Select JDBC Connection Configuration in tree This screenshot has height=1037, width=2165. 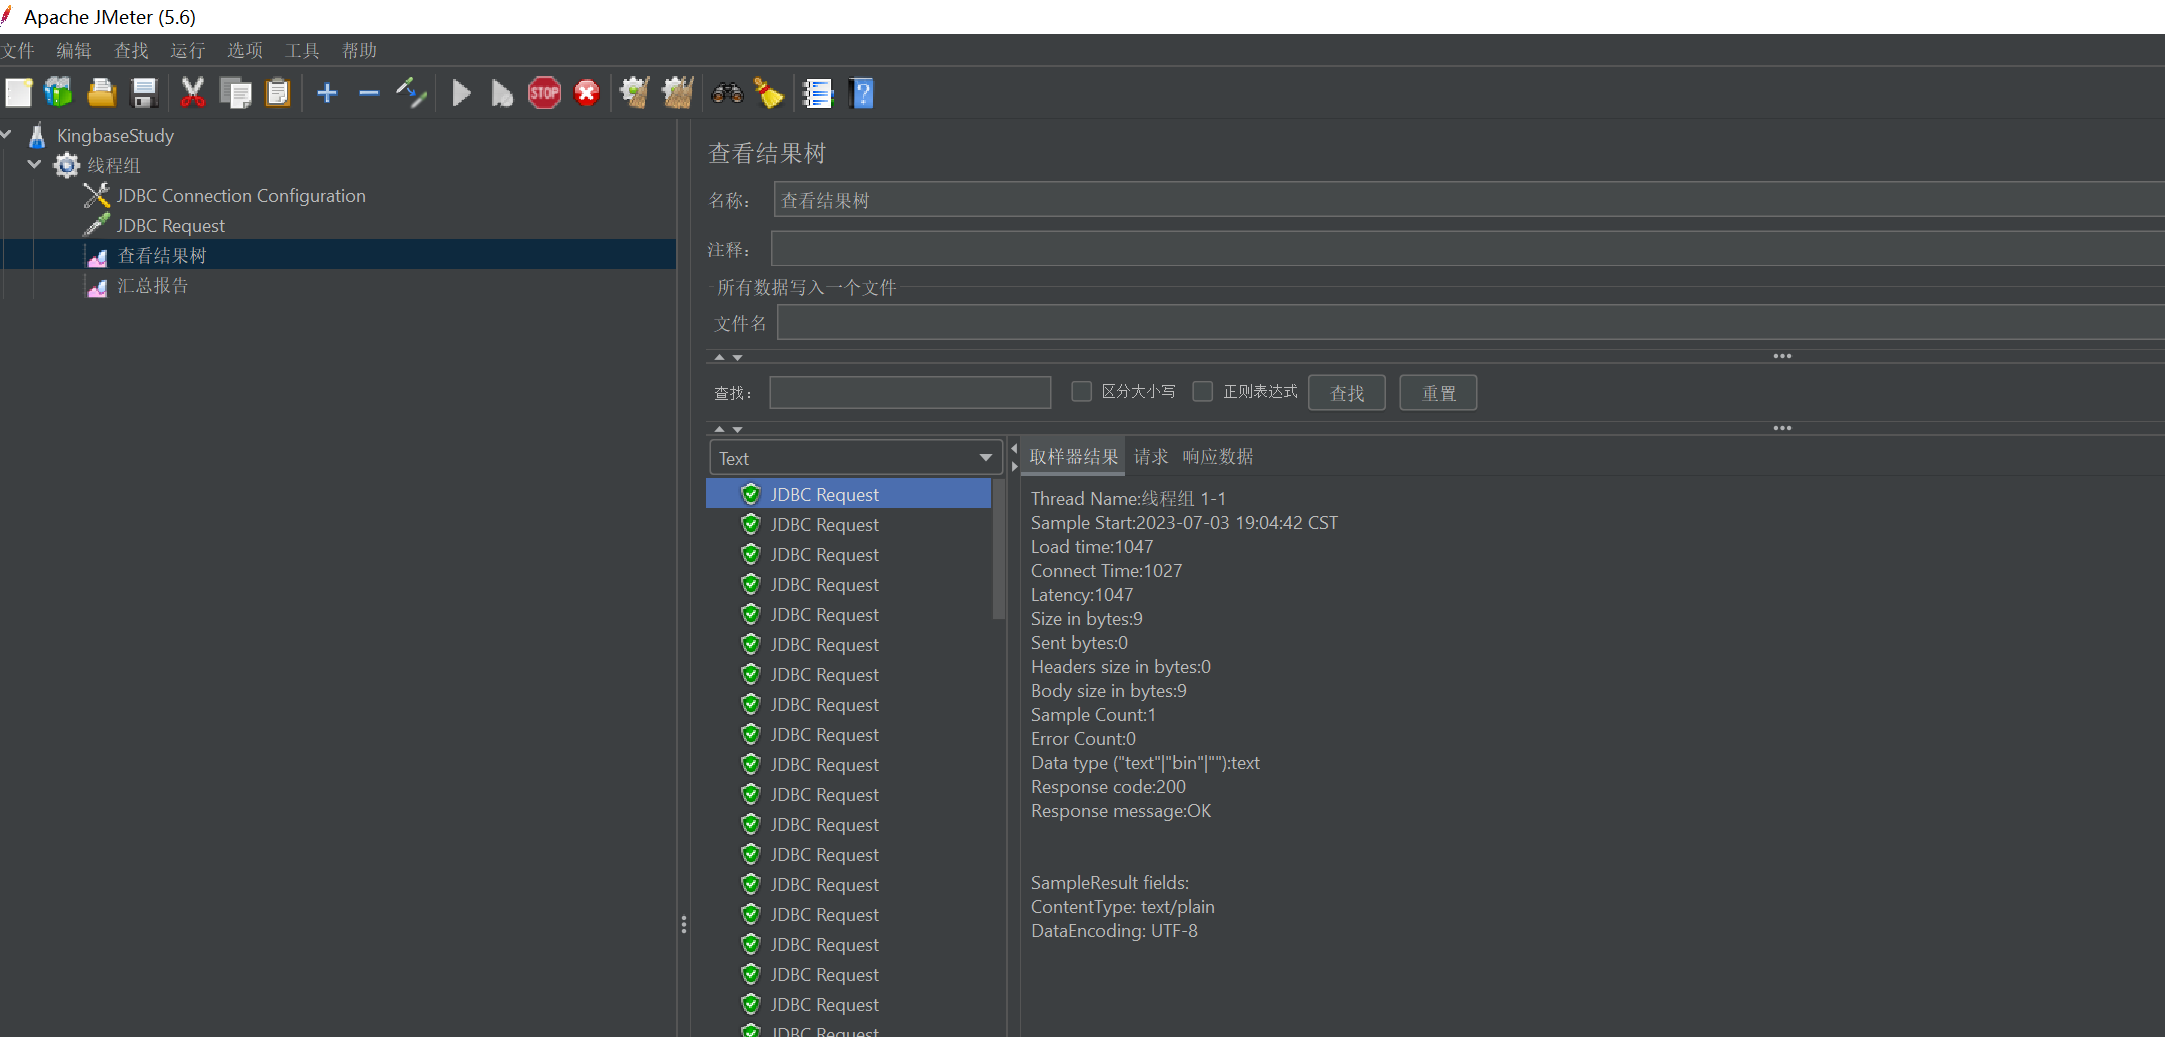pyautogui.click(x=241, y=195)
